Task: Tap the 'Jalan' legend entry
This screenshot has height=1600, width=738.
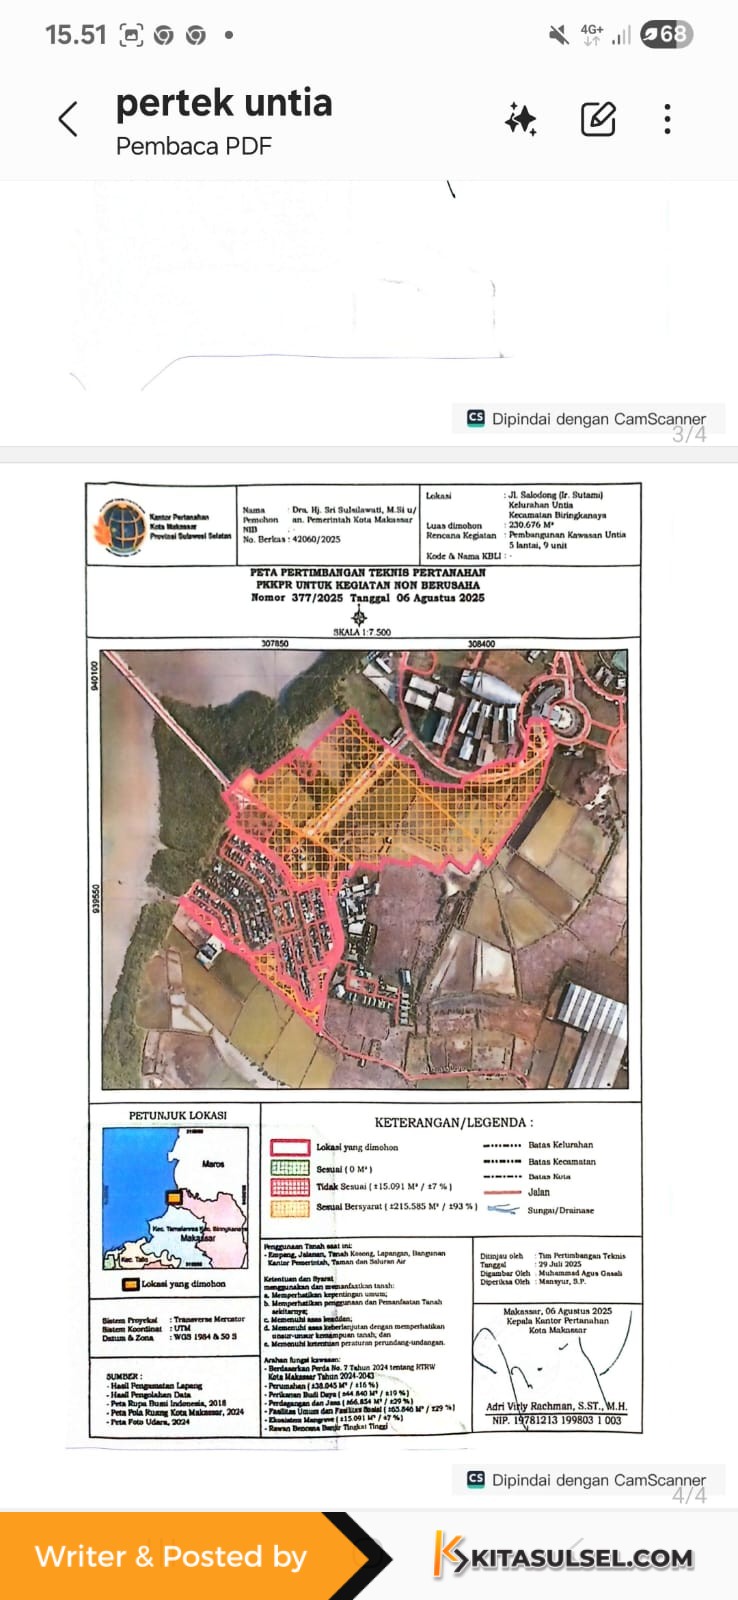Action: click(516, 1192)
